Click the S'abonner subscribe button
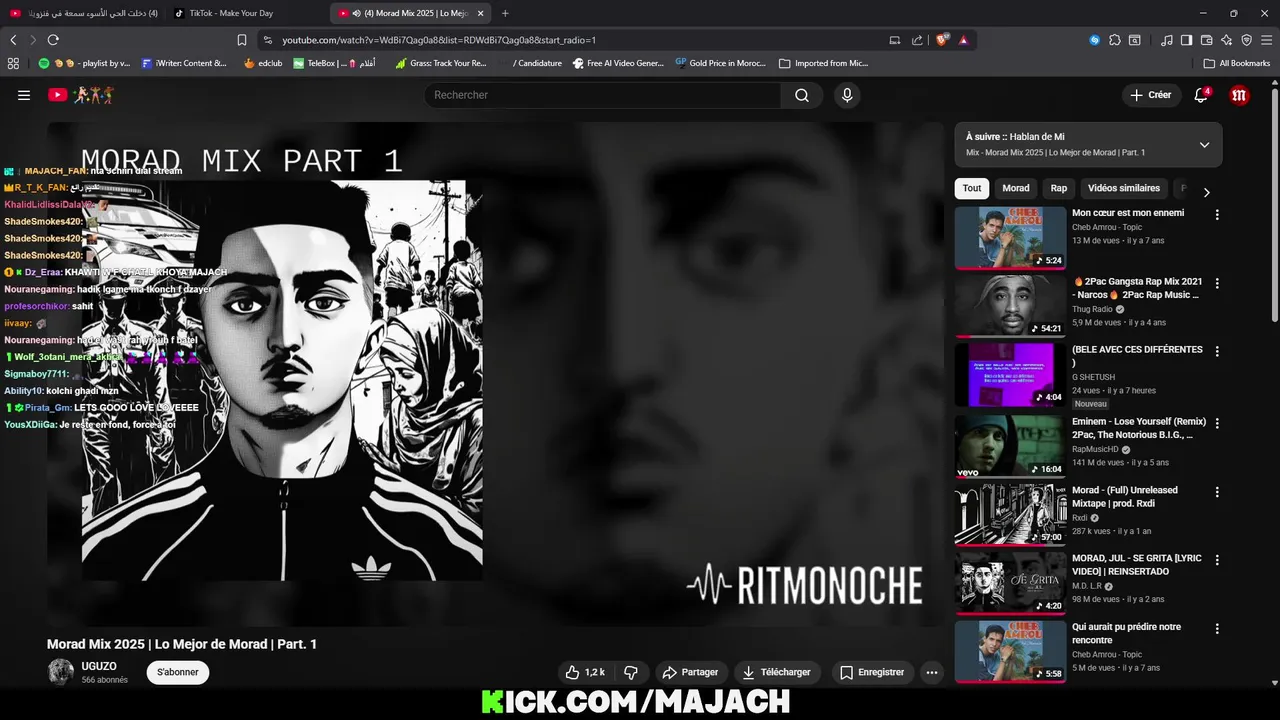 coord(178,672)
